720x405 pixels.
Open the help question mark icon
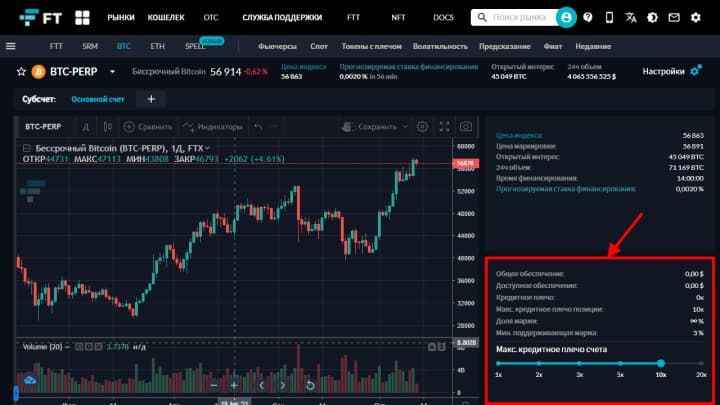pos(588,17)
